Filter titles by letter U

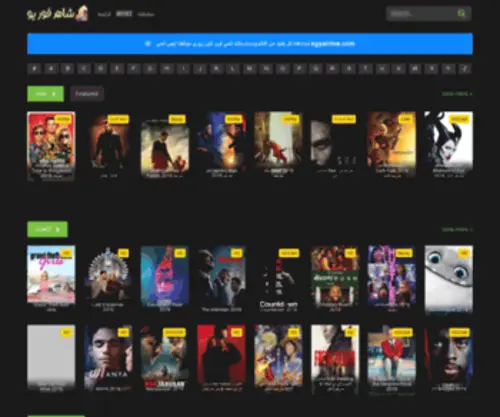382,69
